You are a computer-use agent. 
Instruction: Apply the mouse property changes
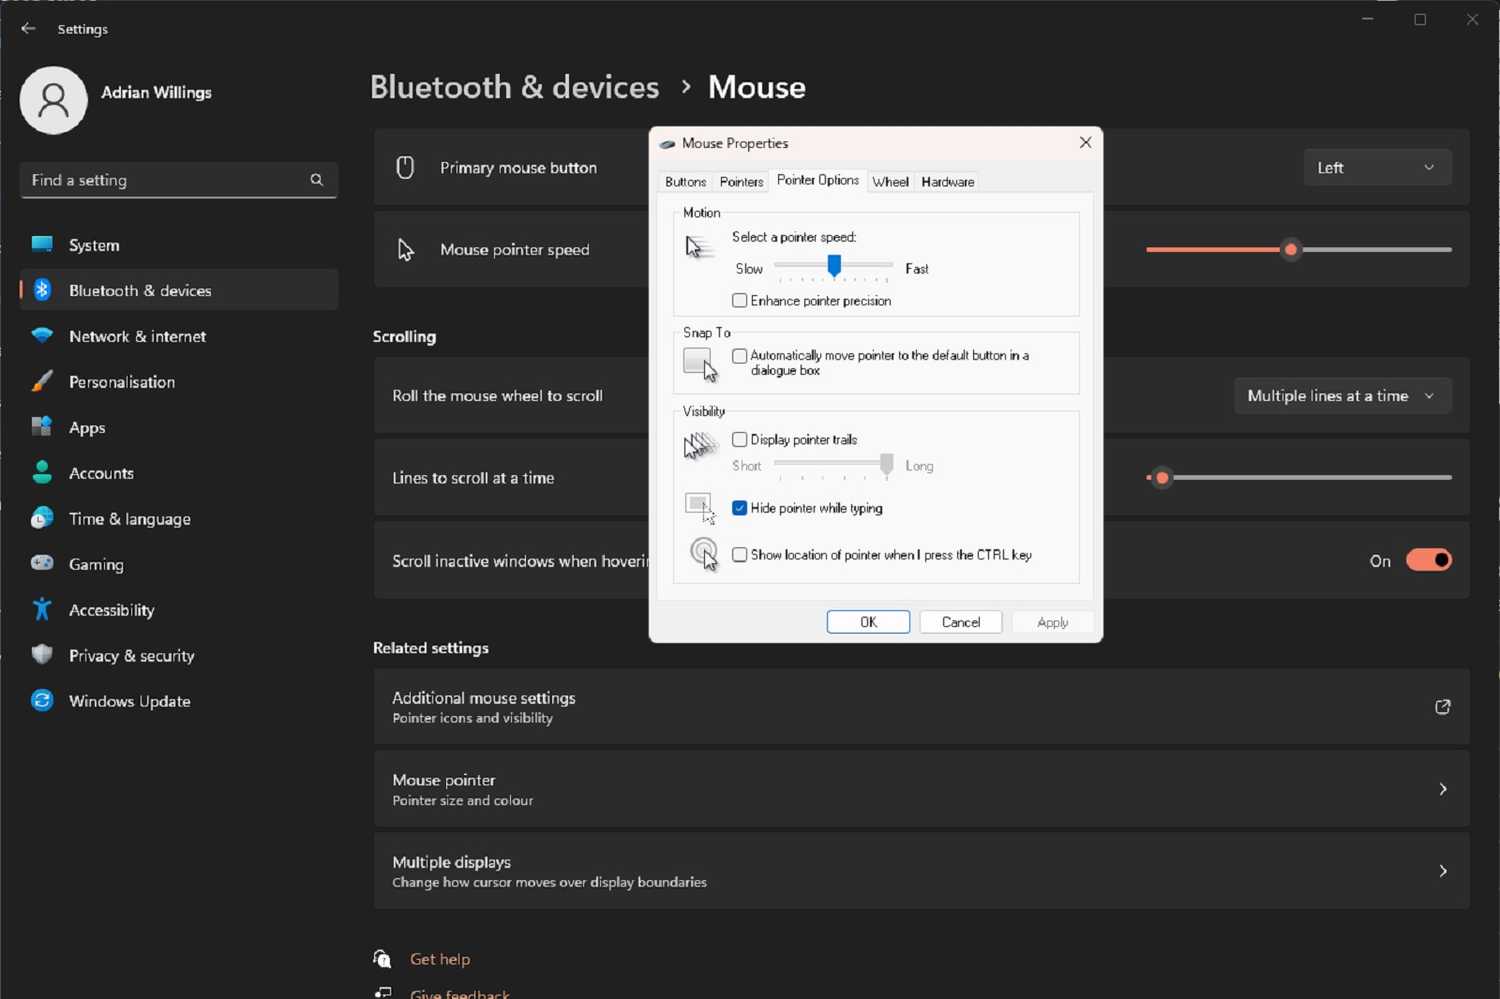coord(1052,621)
